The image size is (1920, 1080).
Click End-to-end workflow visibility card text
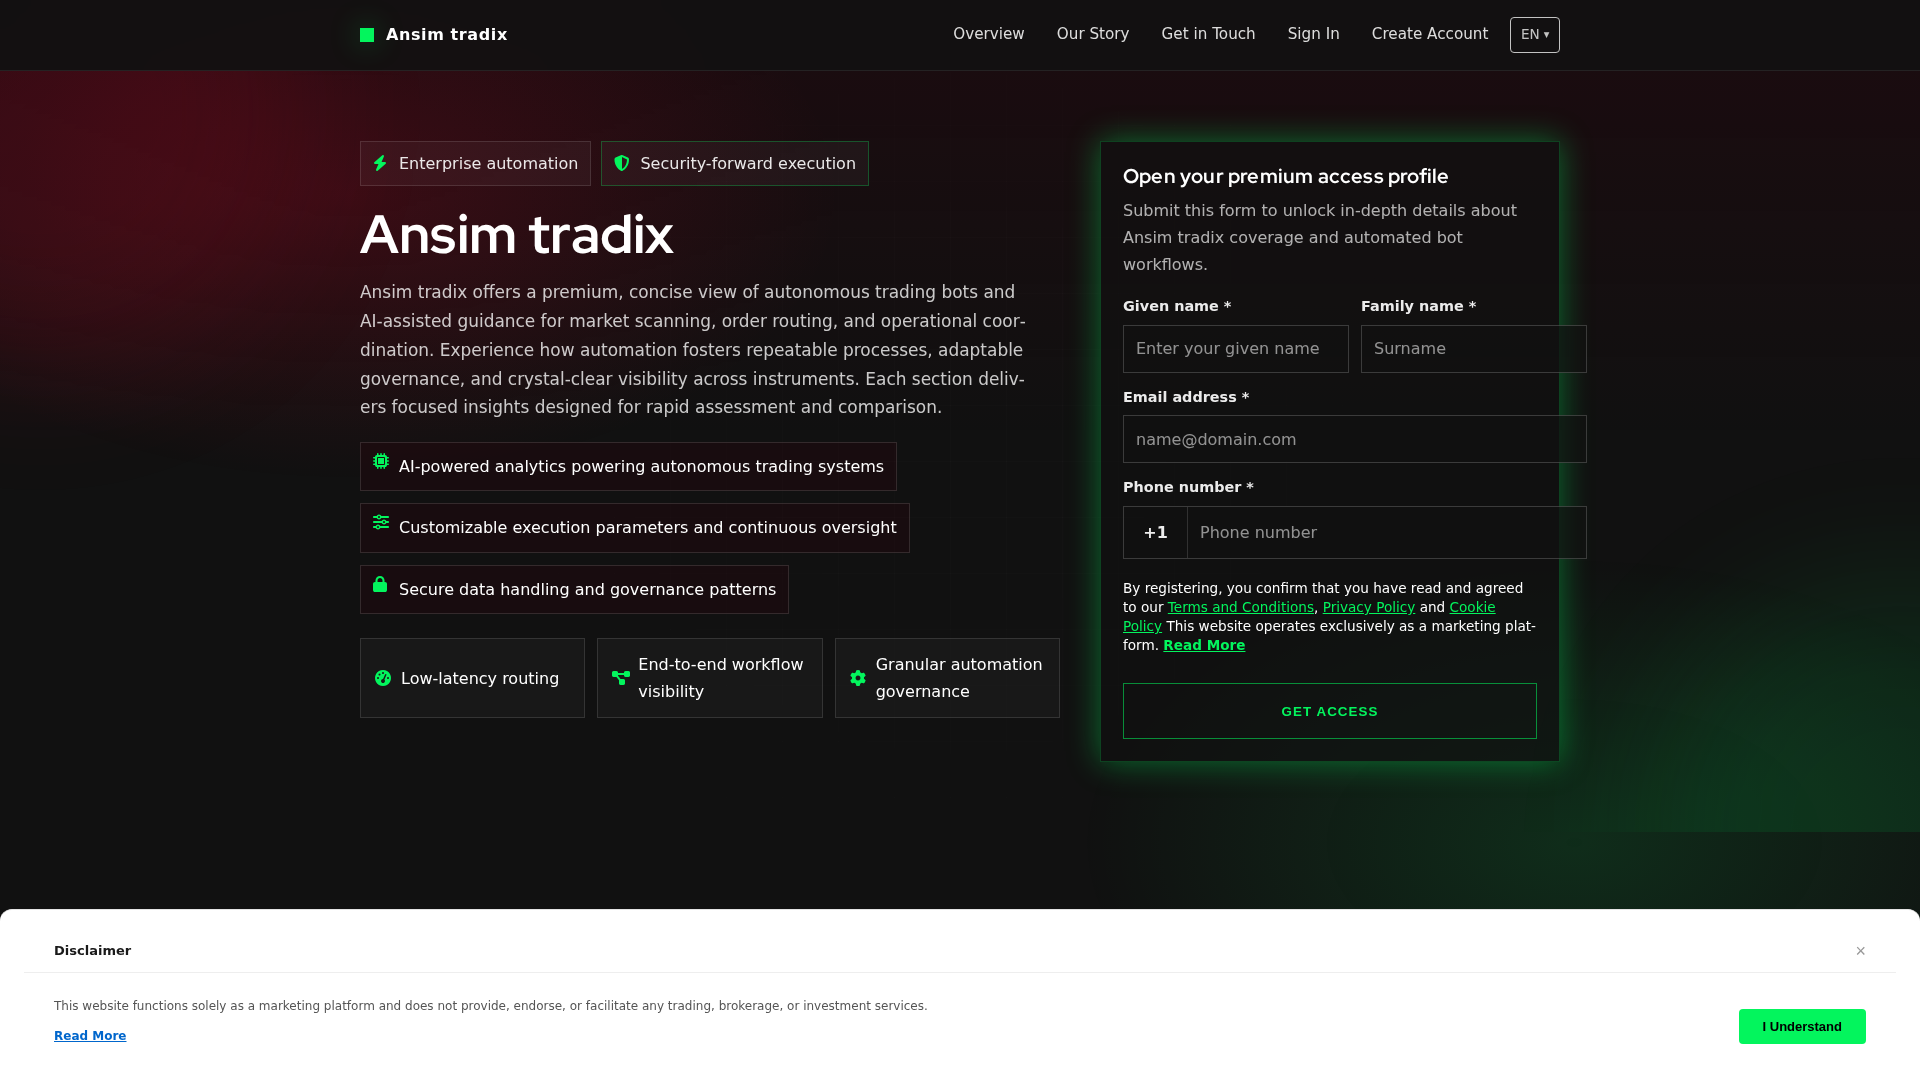click(721, 678)
